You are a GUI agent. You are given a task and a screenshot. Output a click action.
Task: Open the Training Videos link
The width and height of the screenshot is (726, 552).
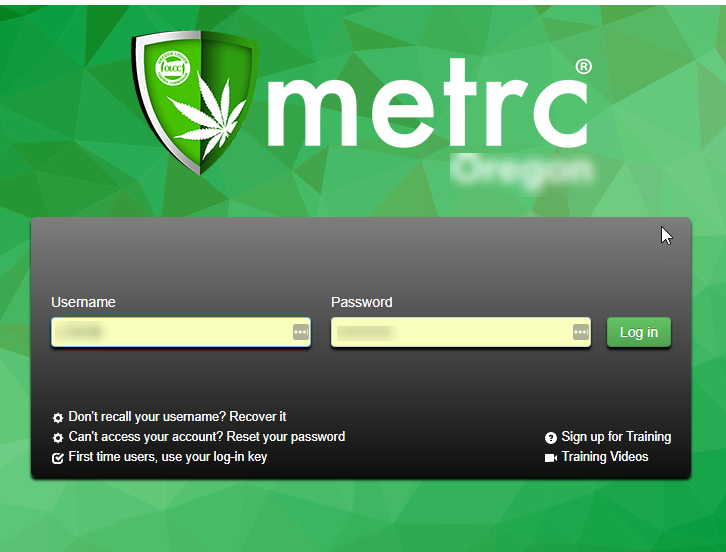pyautogui.click(x=605, y=457)
